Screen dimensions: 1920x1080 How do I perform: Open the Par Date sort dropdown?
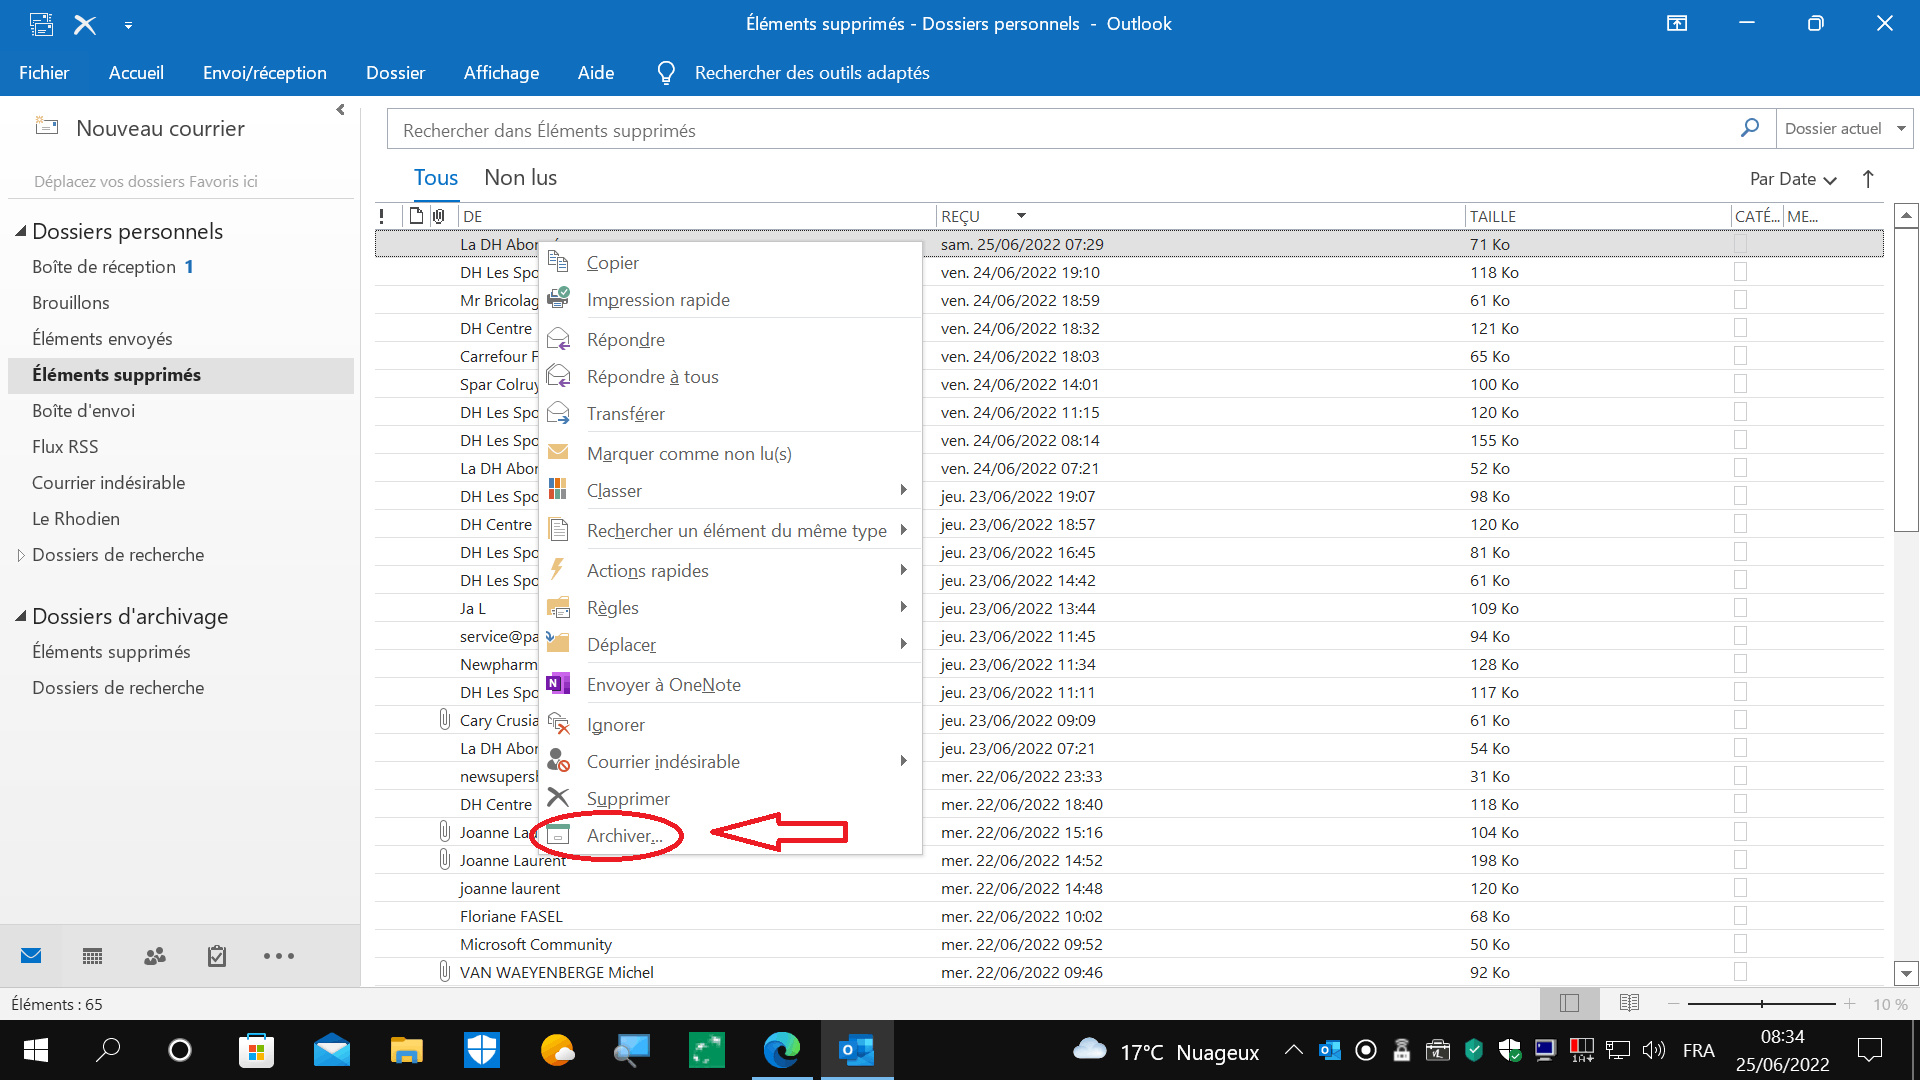coord(1793,179)
